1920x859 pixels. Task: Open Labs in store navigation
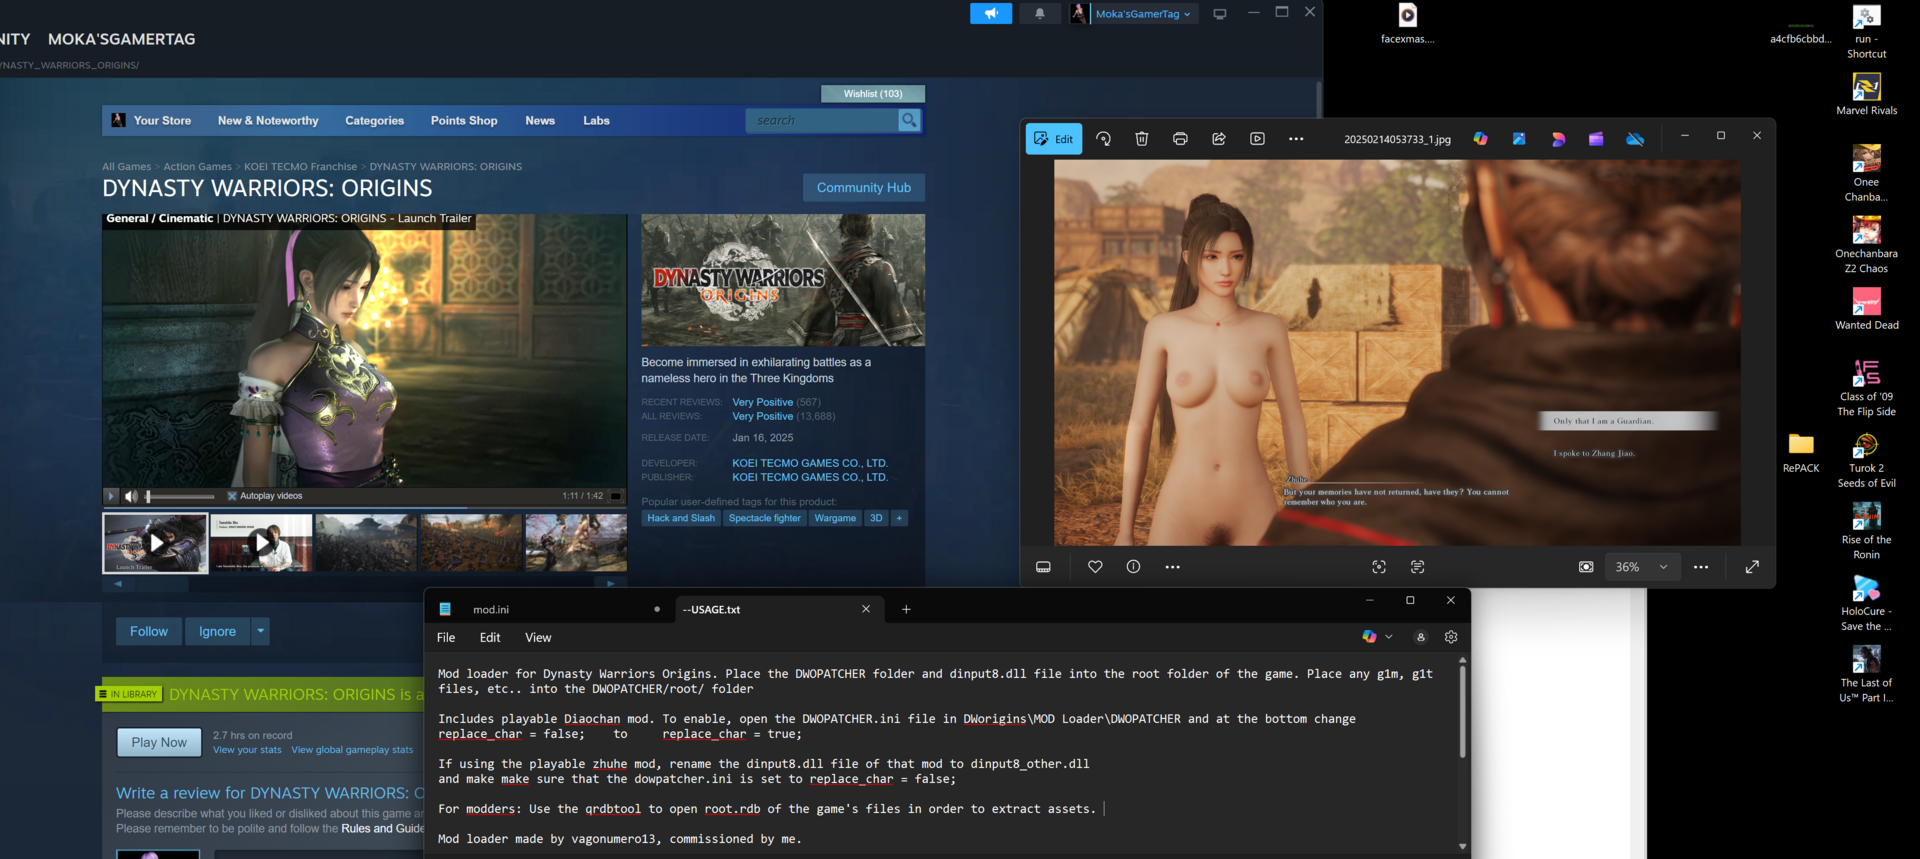tap(596, 120)
